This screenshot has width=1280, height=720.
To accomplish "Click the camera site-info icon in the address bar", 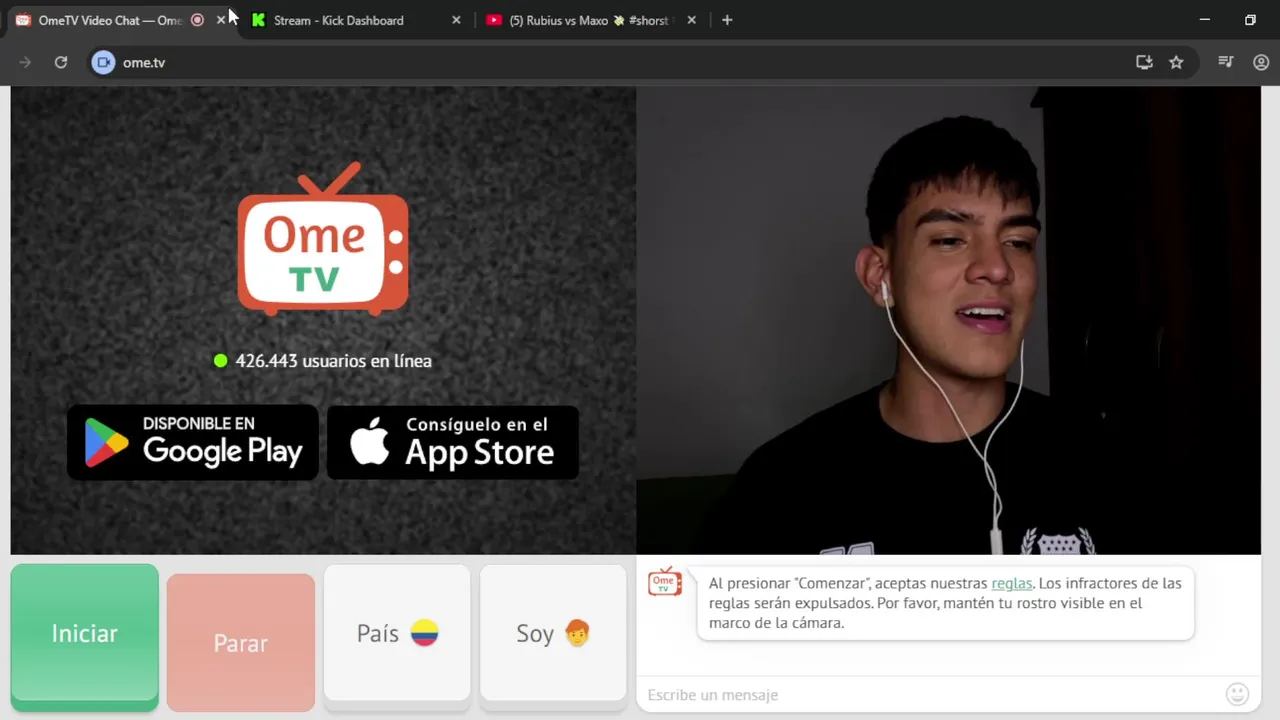I will 103,62.
